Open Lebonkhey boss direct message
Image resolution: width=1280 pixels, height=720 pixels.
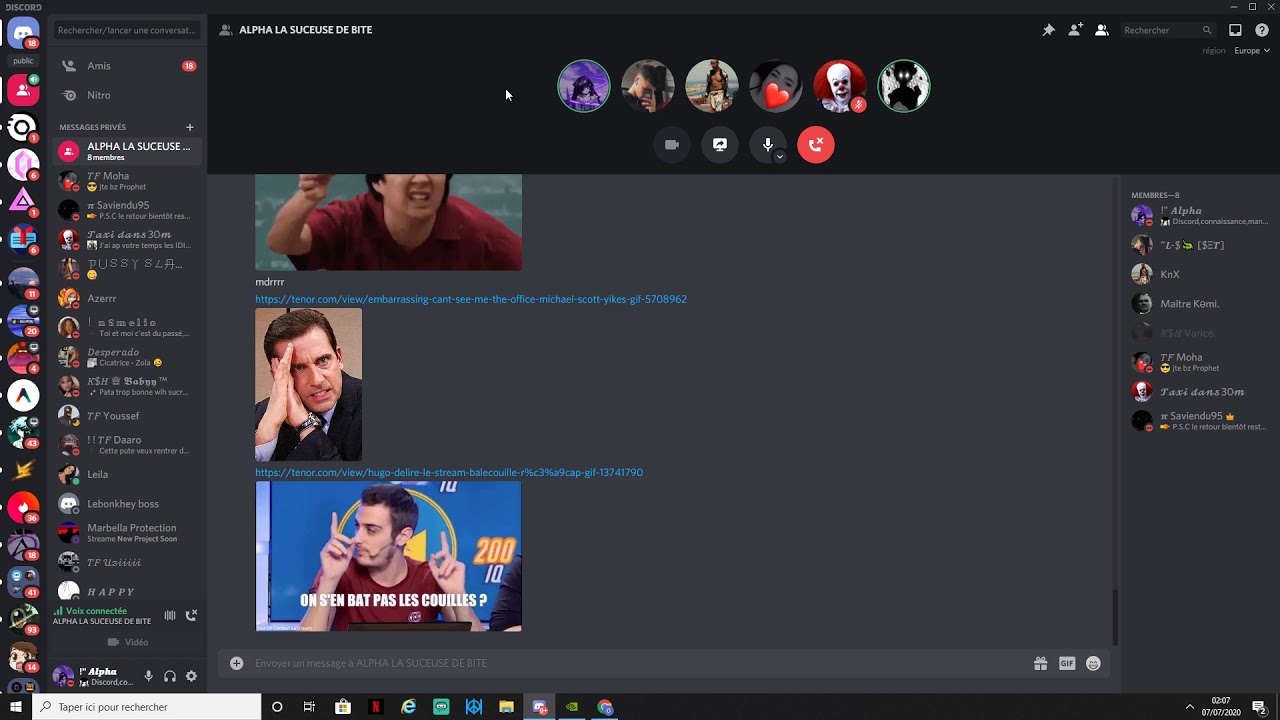(127, 503)
